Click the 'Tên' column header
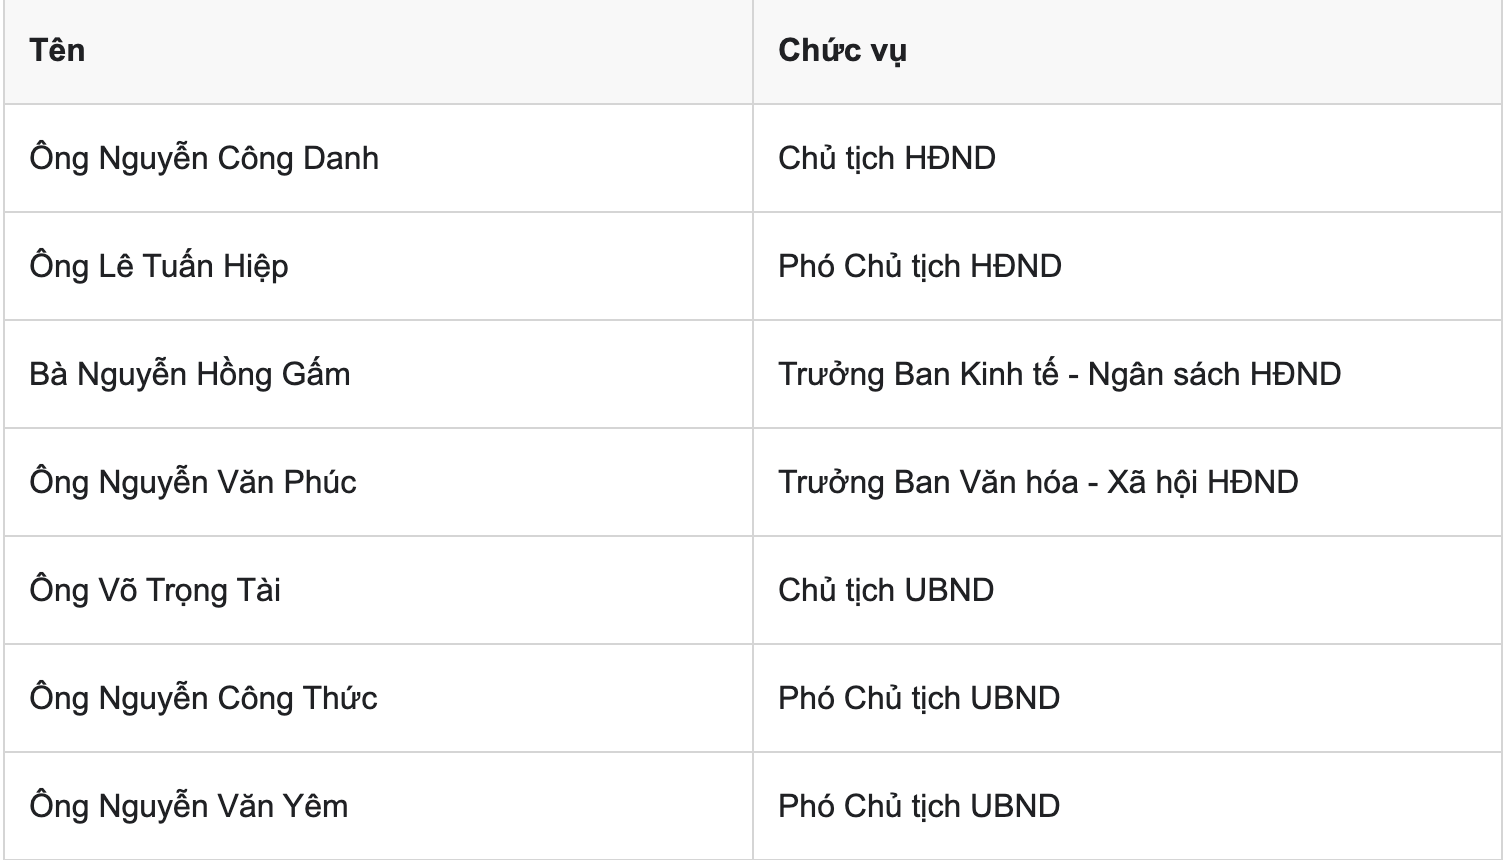 (57, 50)
